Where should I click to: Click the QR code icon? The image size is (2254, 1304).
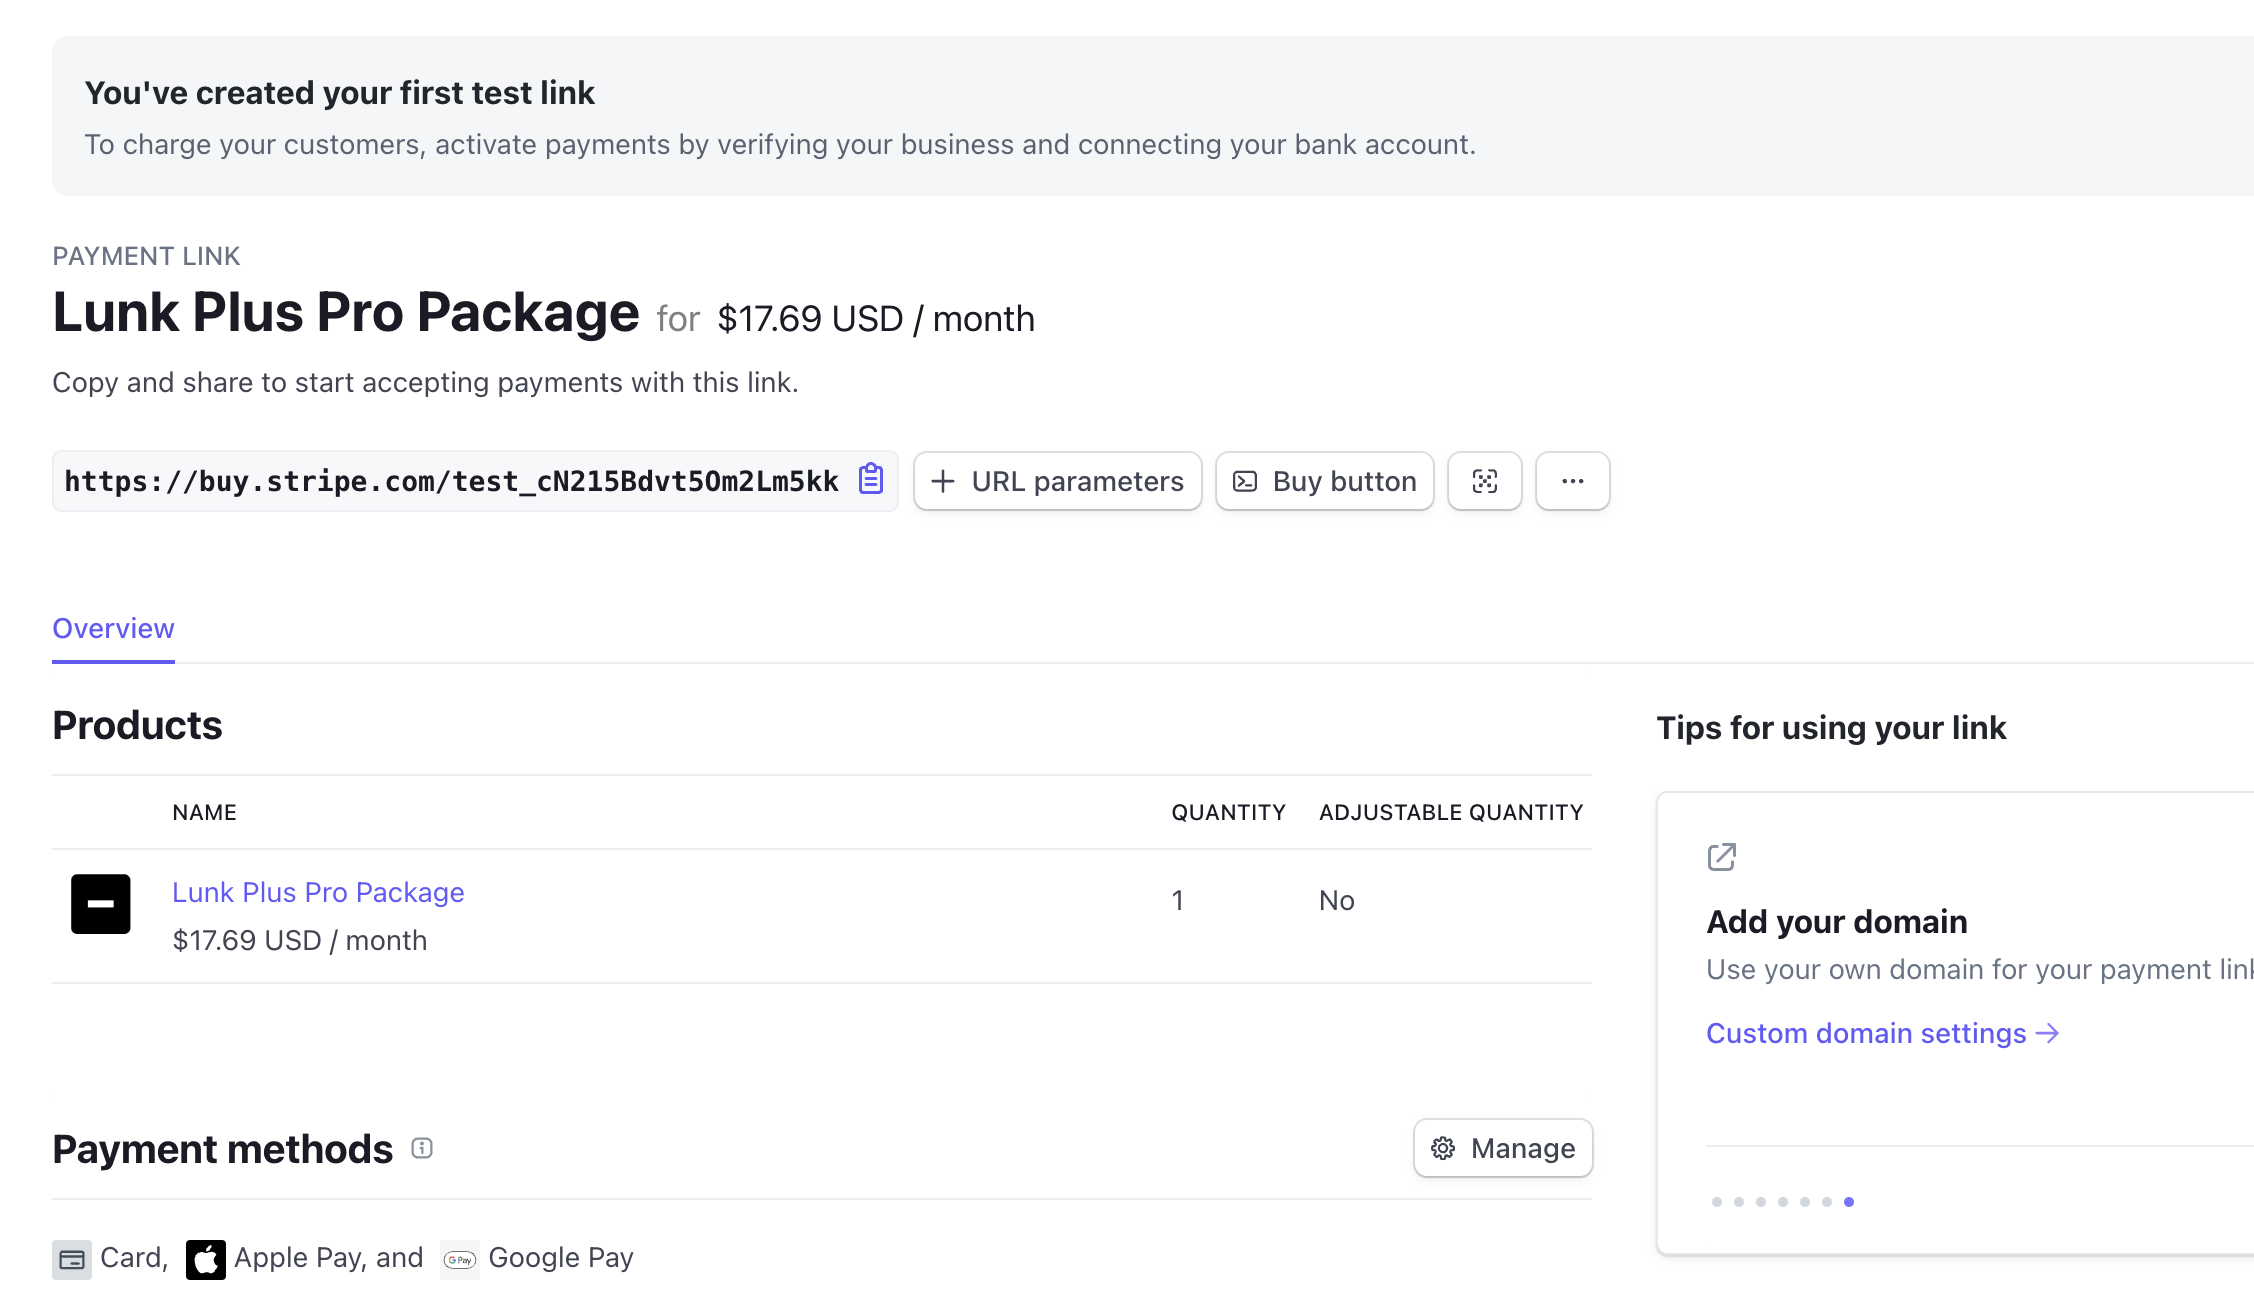pos(1484,480)
